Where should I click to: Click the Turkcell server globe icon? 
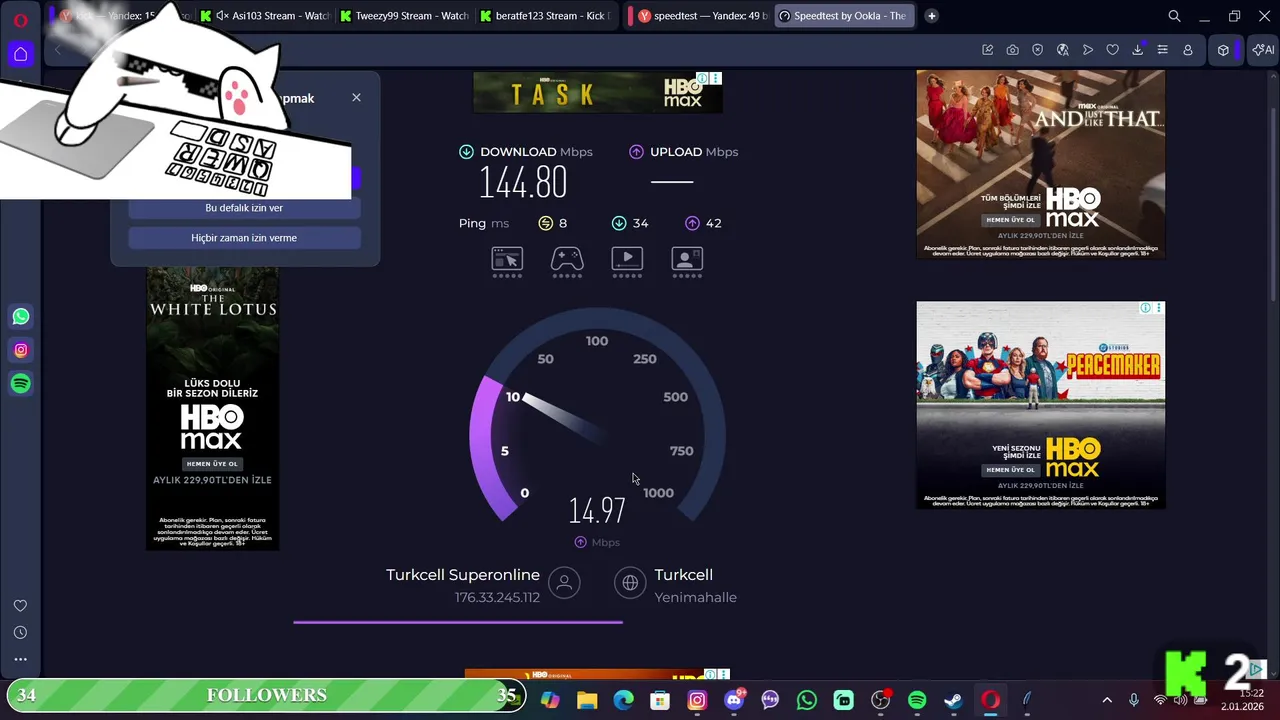click(630, 583)
